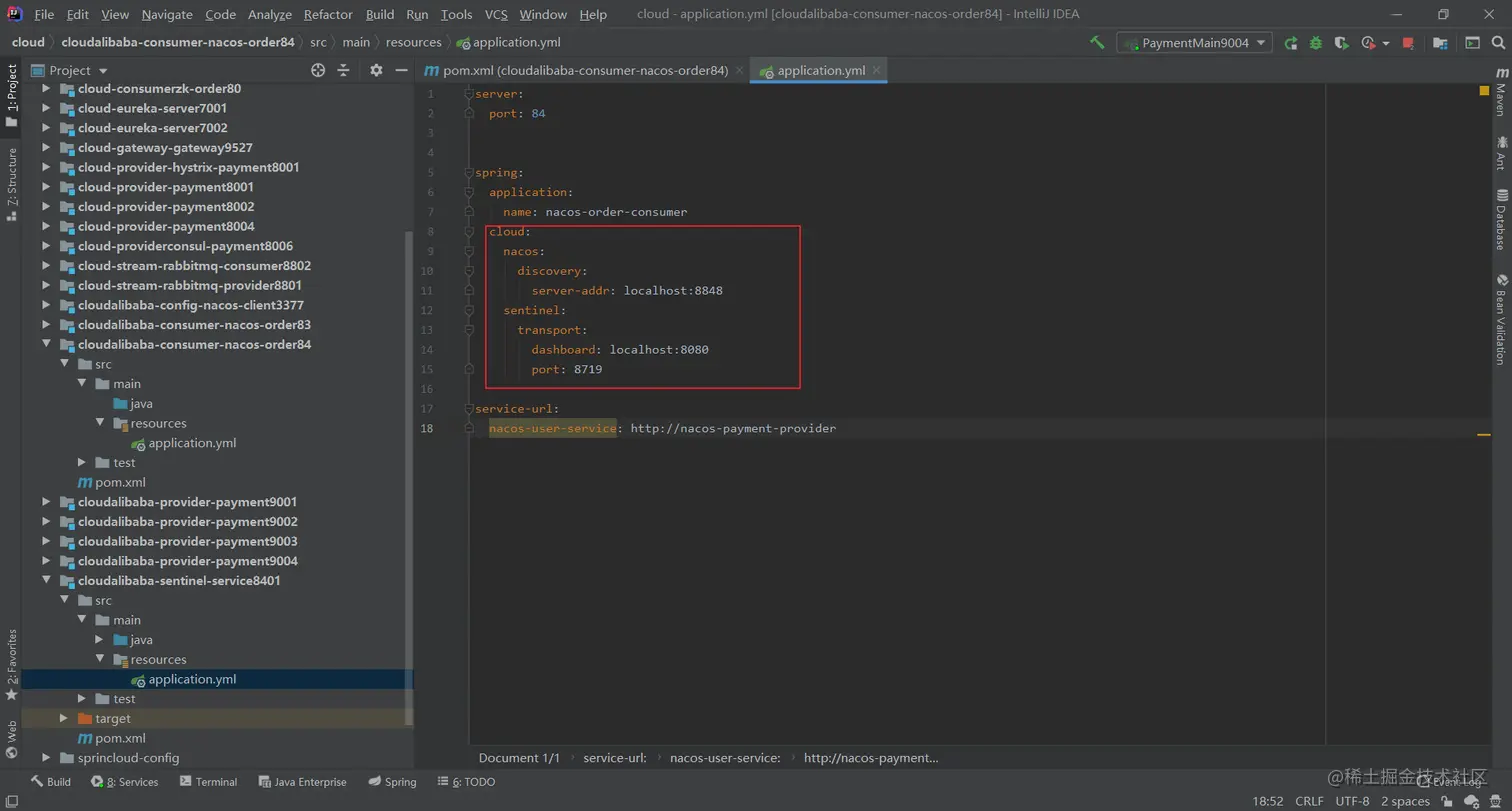Open Project panel settings gear
Image resolution: width=1512 pixels, height=811 pixels.
(x=376, y=70)
